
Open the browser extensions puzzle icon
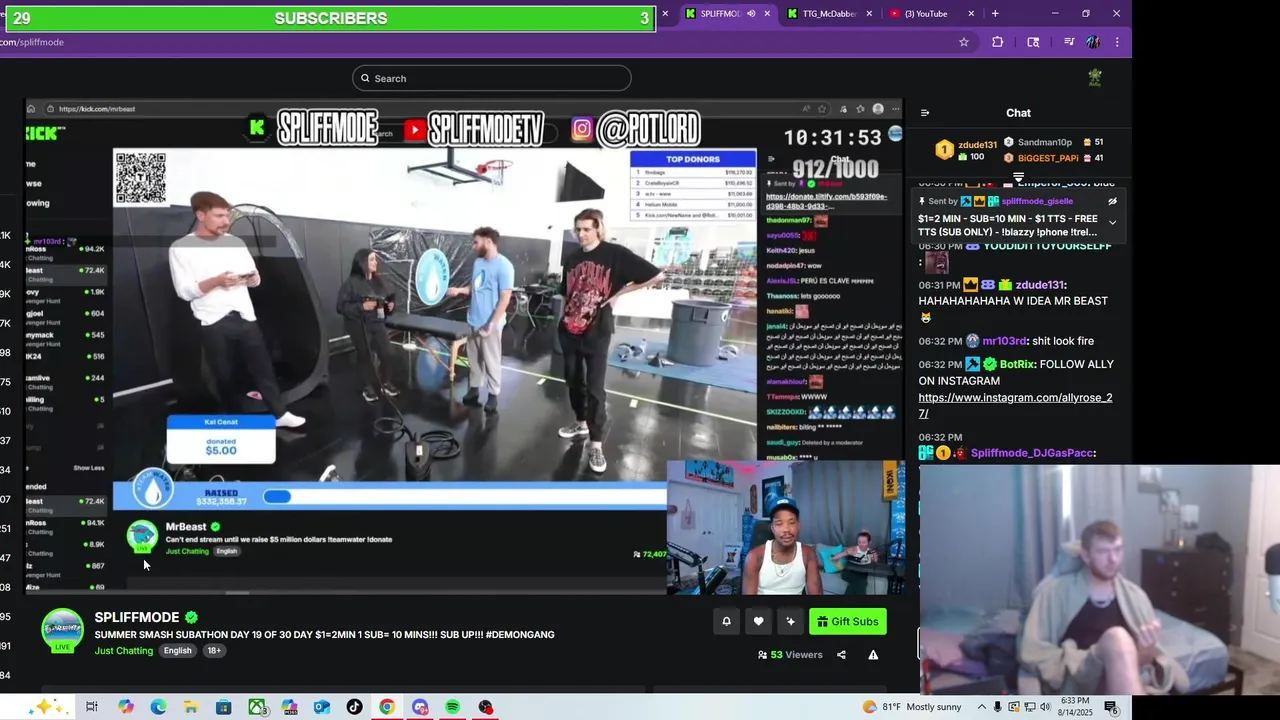click(997, 42)
